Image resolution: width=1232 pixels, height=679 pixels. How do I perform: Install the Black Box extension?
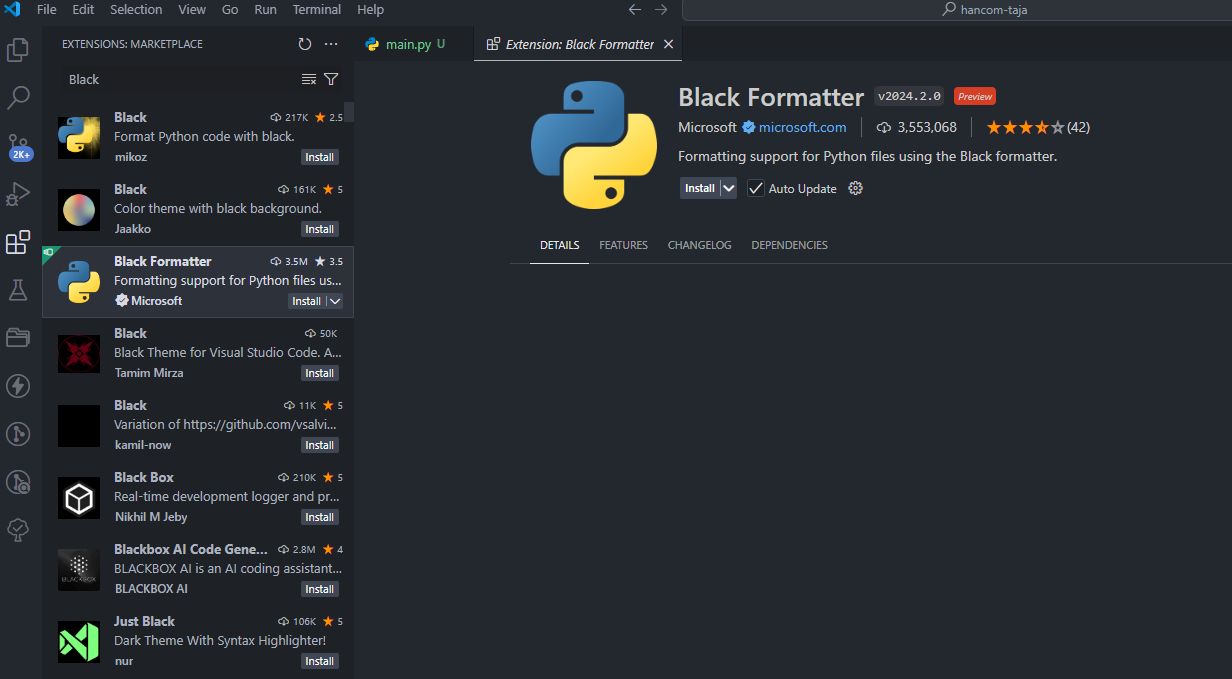[x=320, y=517]
